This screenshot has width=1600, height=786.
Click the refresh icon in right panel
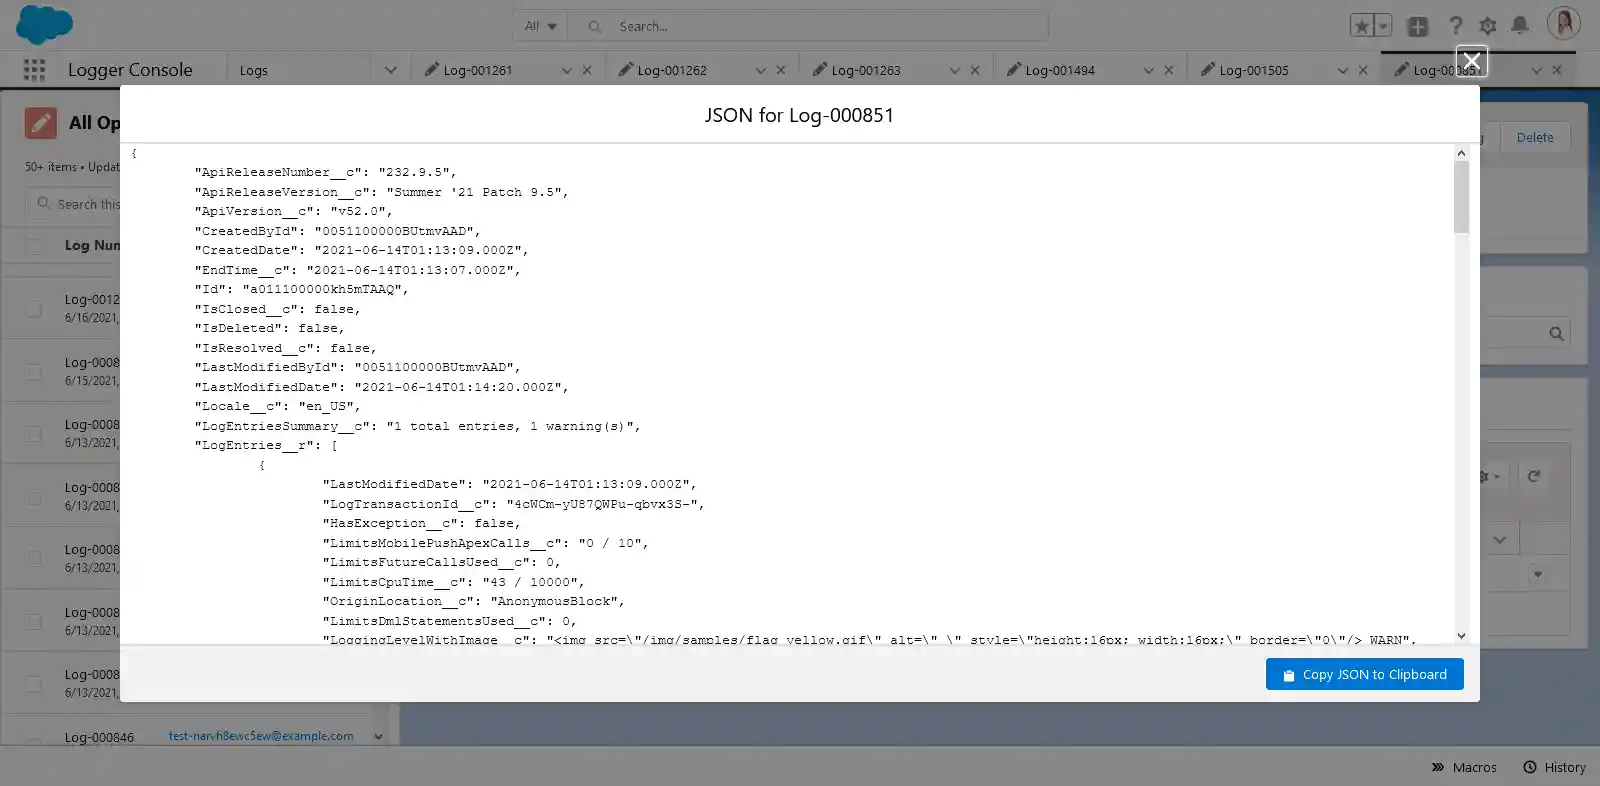point(1534,476)
